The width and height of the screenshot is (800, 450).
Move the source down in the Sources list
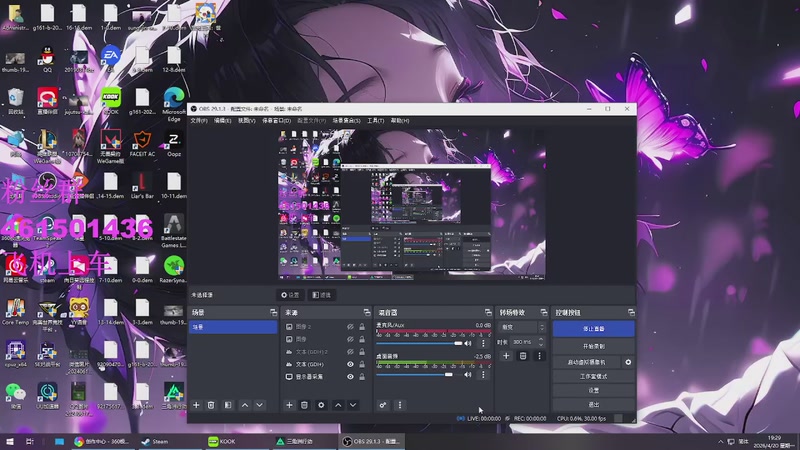click(353, 405)
